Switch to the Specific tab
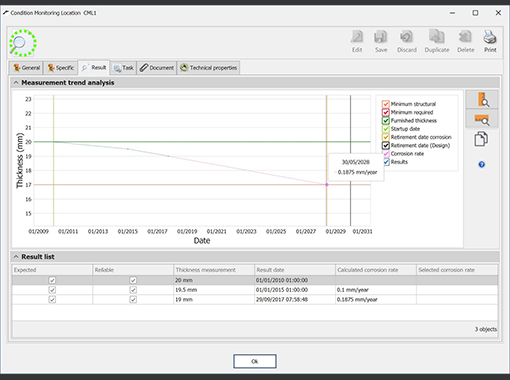Viewport: 510px width, 380px height. 61,68
